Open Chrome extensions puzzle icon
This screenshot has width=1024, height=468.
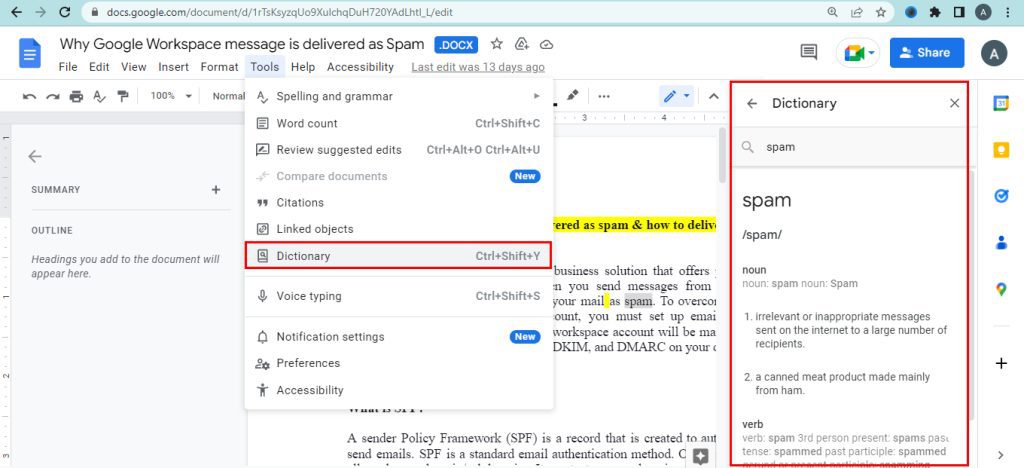click(935, 12)
